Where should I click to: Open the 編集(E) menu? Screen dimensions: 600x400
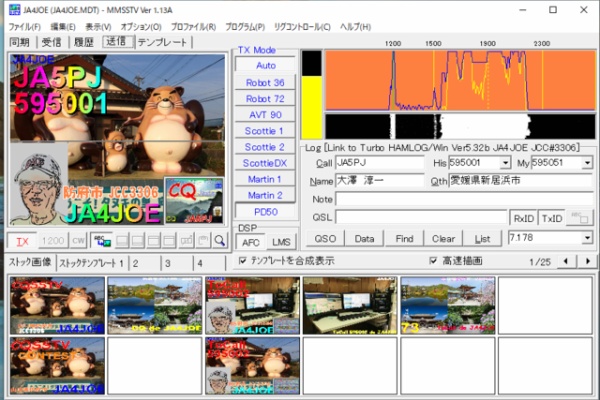click(x=63, y=27)
